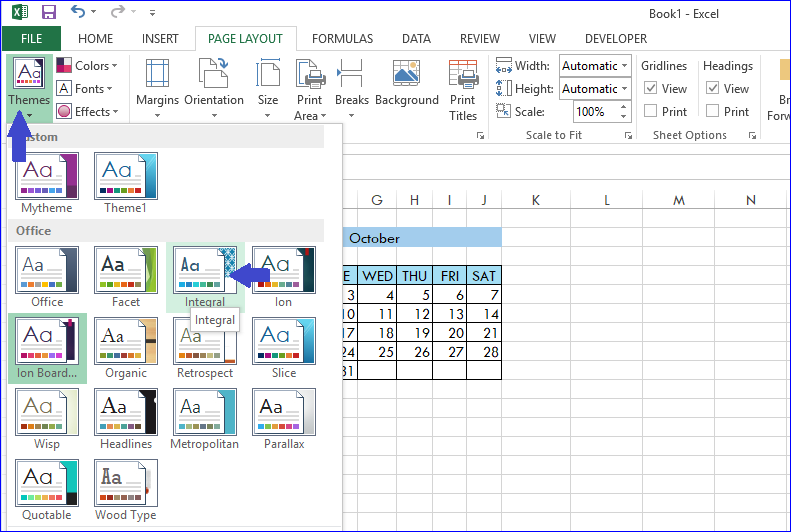Switch to the FORMULAS tab
Screen dimensions: 791x532
(342, 39)
